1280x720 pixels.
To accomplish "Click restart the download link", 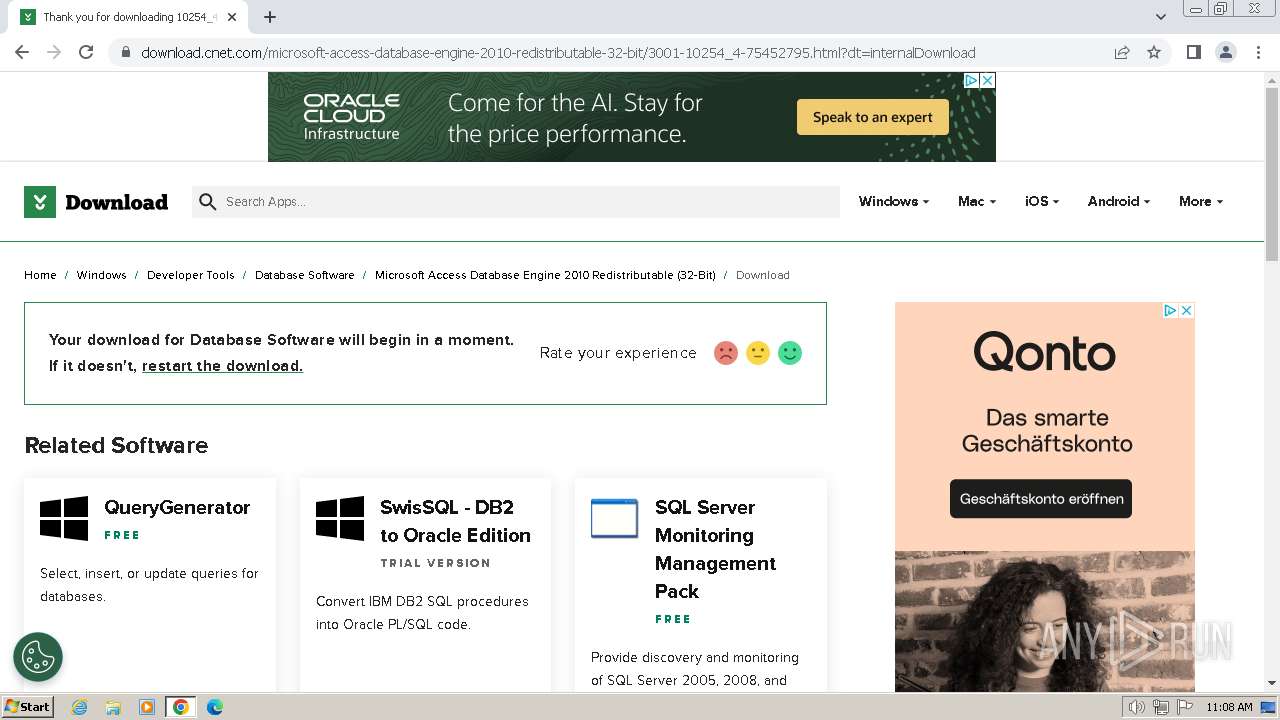I will point(222,366).
